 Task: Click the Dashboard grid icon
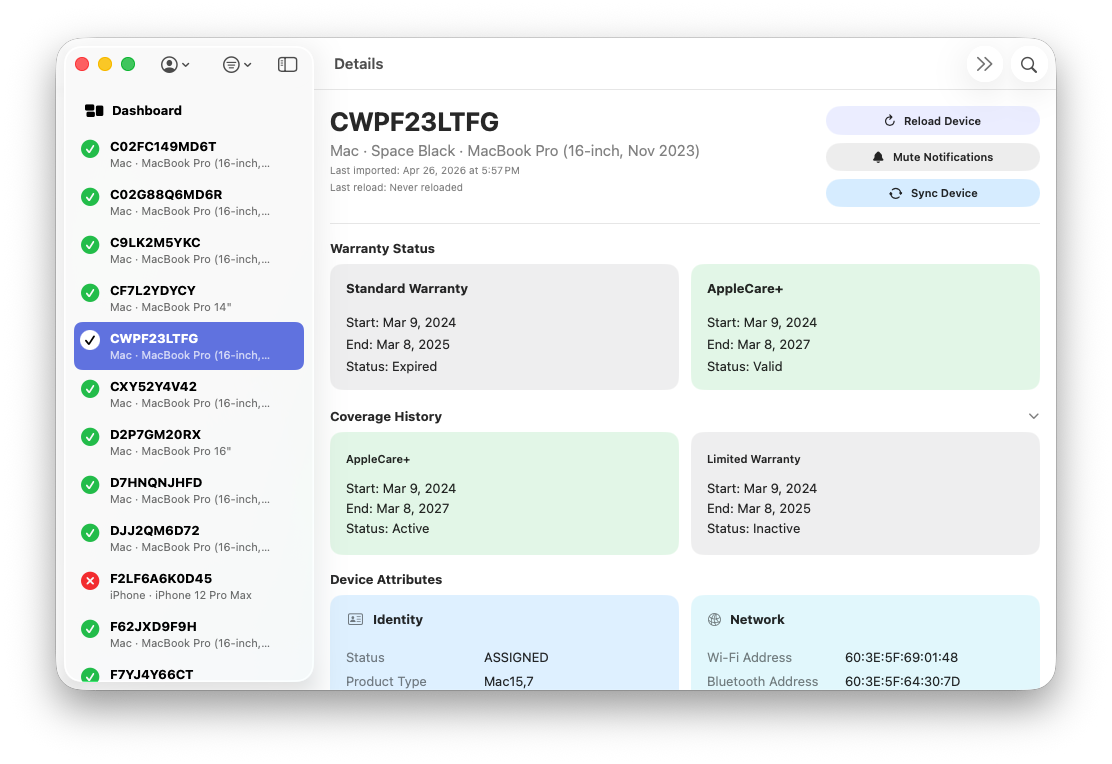[x=94, y=111]
